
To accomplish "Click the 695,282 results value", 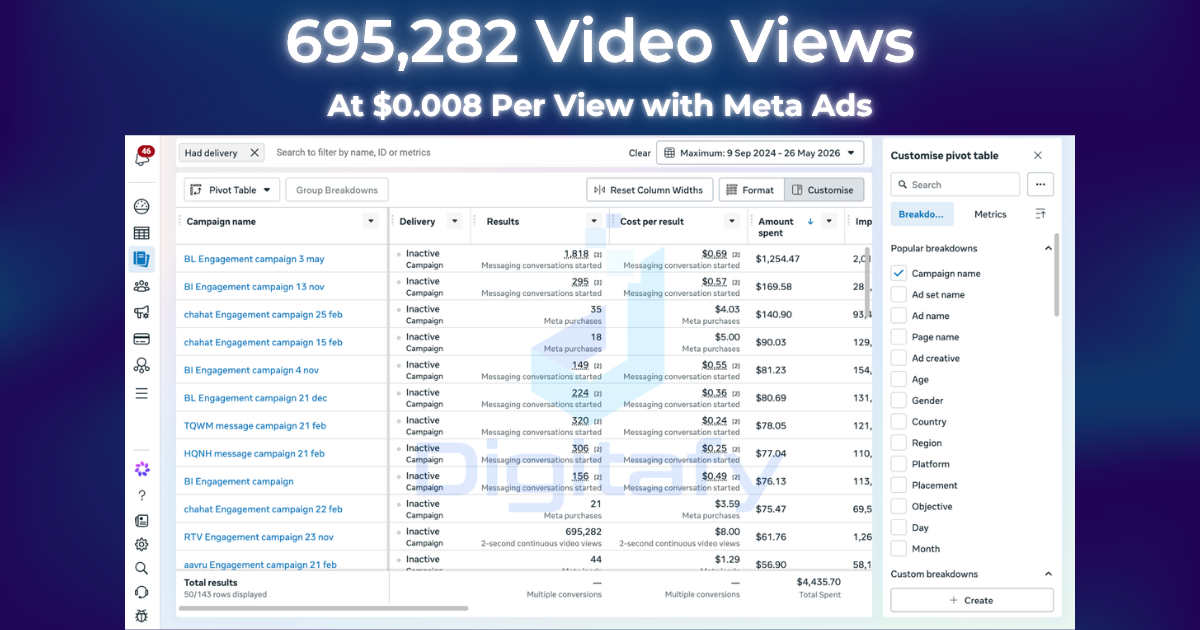I will (583, 532).
